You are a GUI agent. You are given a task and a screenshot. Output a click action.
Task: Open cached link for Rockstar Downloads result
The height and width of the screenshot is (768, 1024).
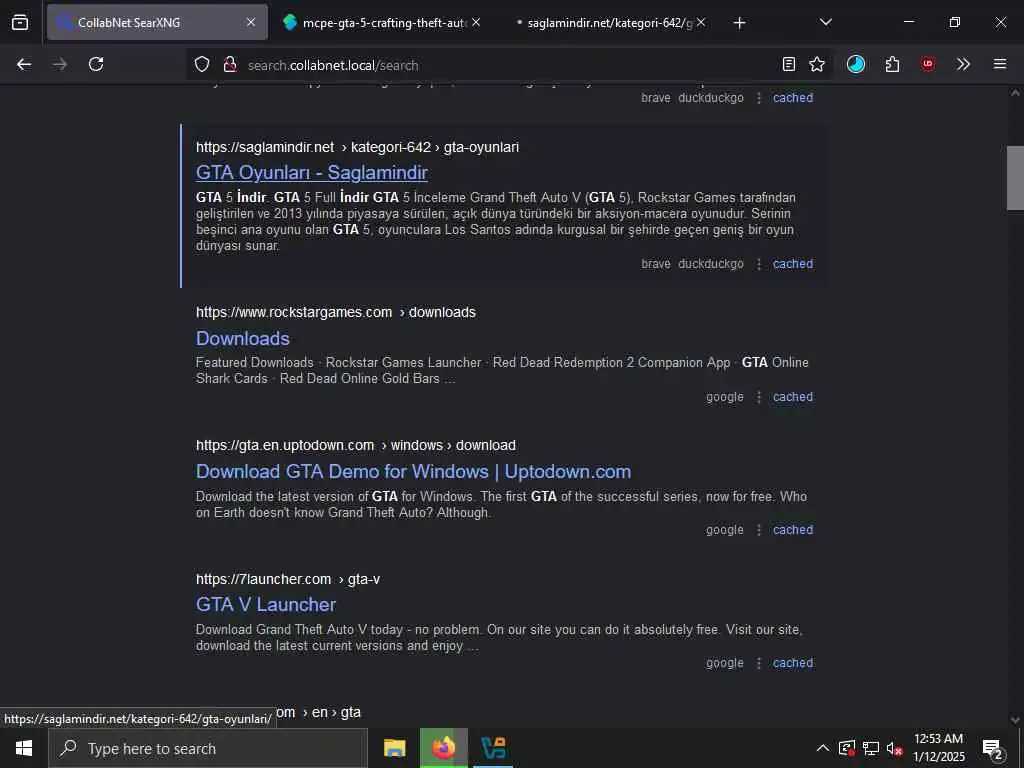[793, 397]
